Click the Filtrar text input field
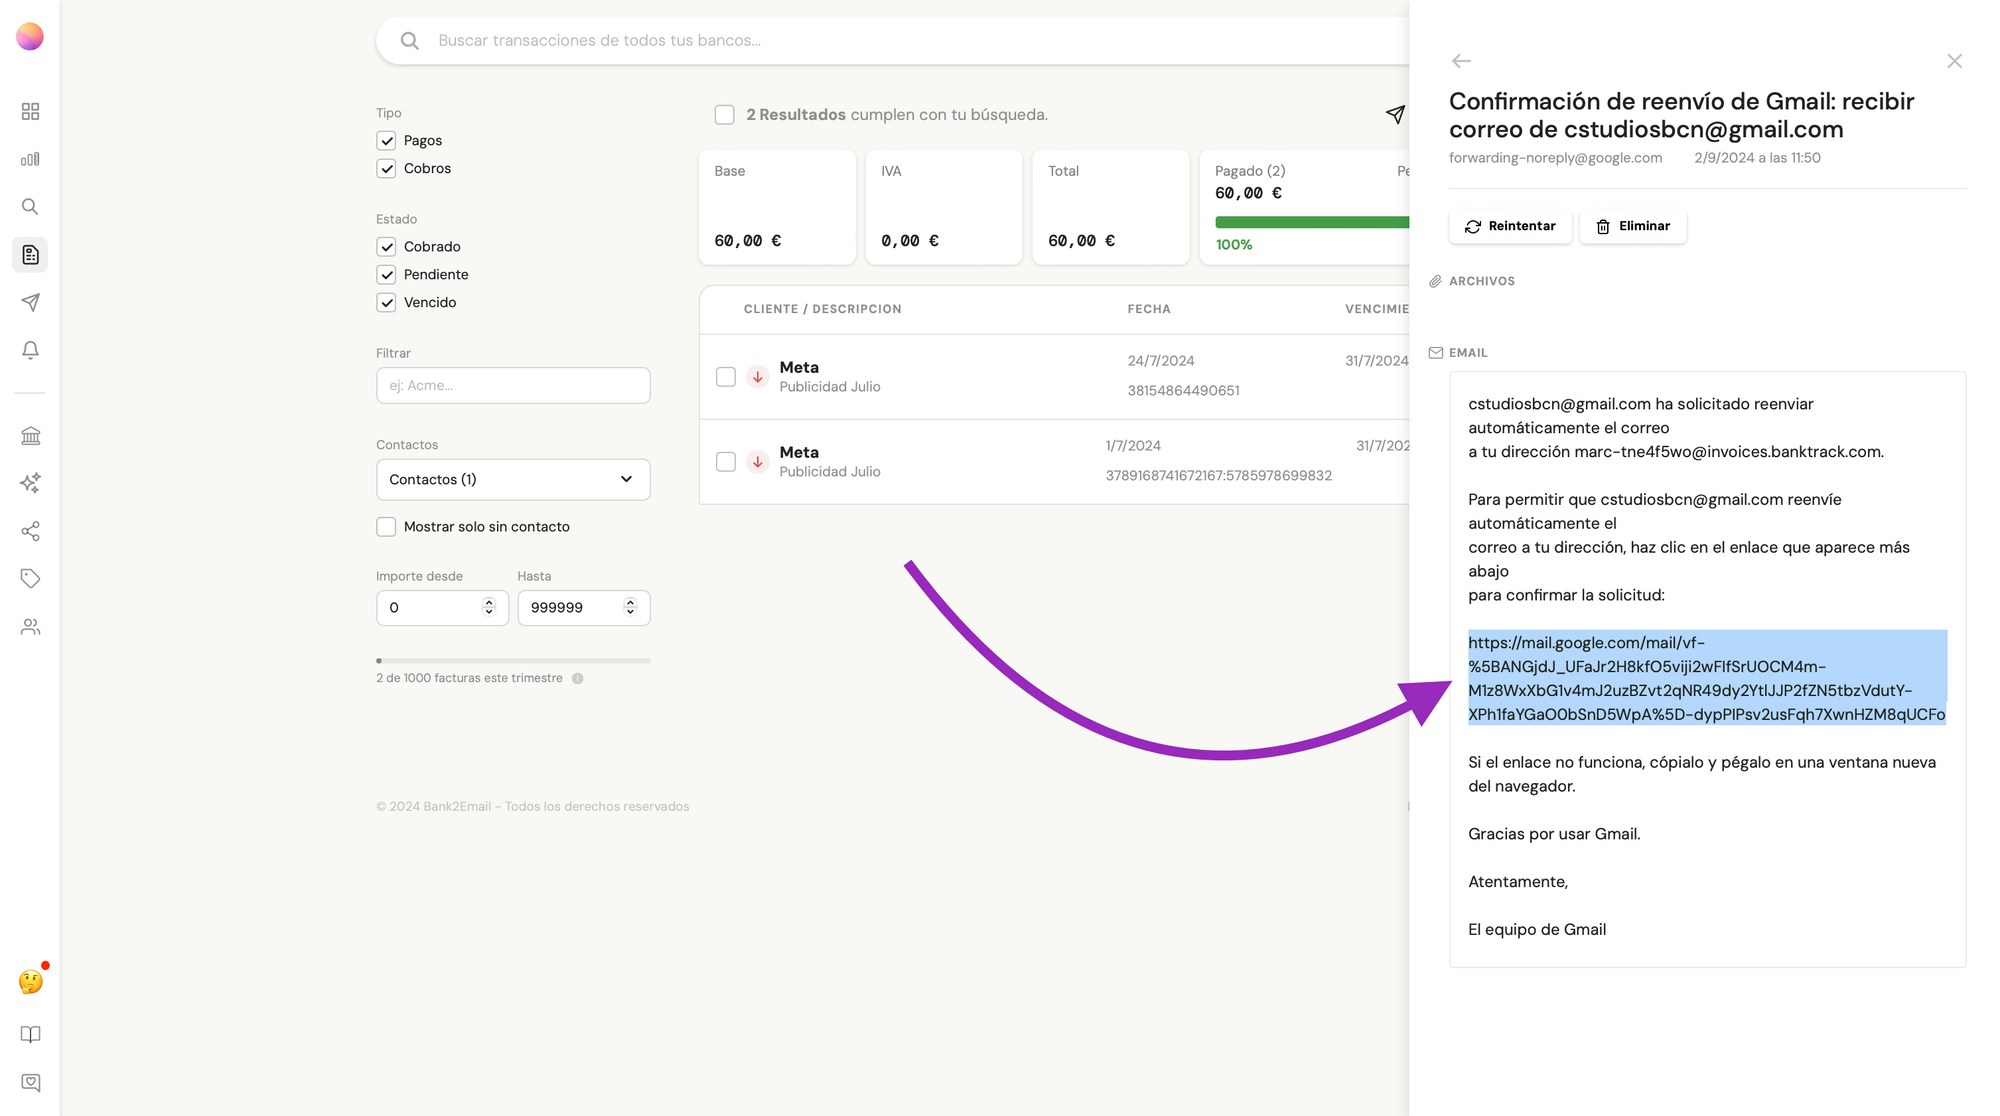This screenshot has width=2000, height=1116. [x=513, y=386]
